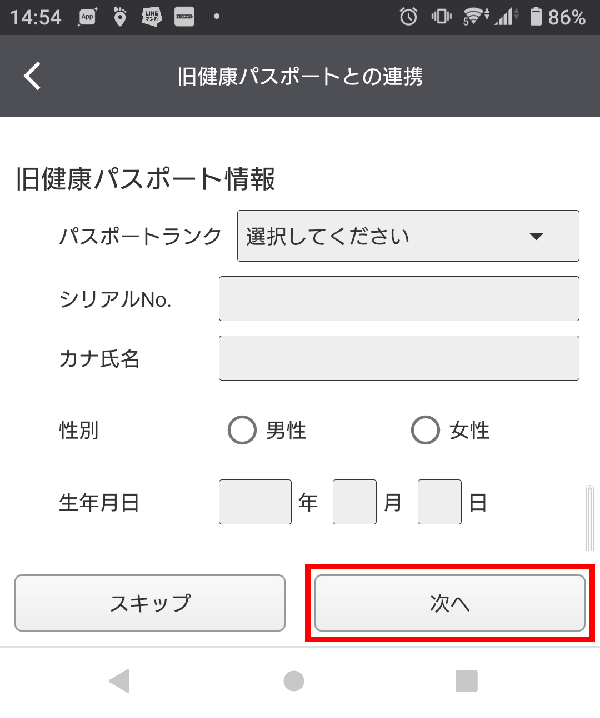Tap the Android back navigation triangle
The width and height of the screenshot is (600, 718).
[120, 681]
